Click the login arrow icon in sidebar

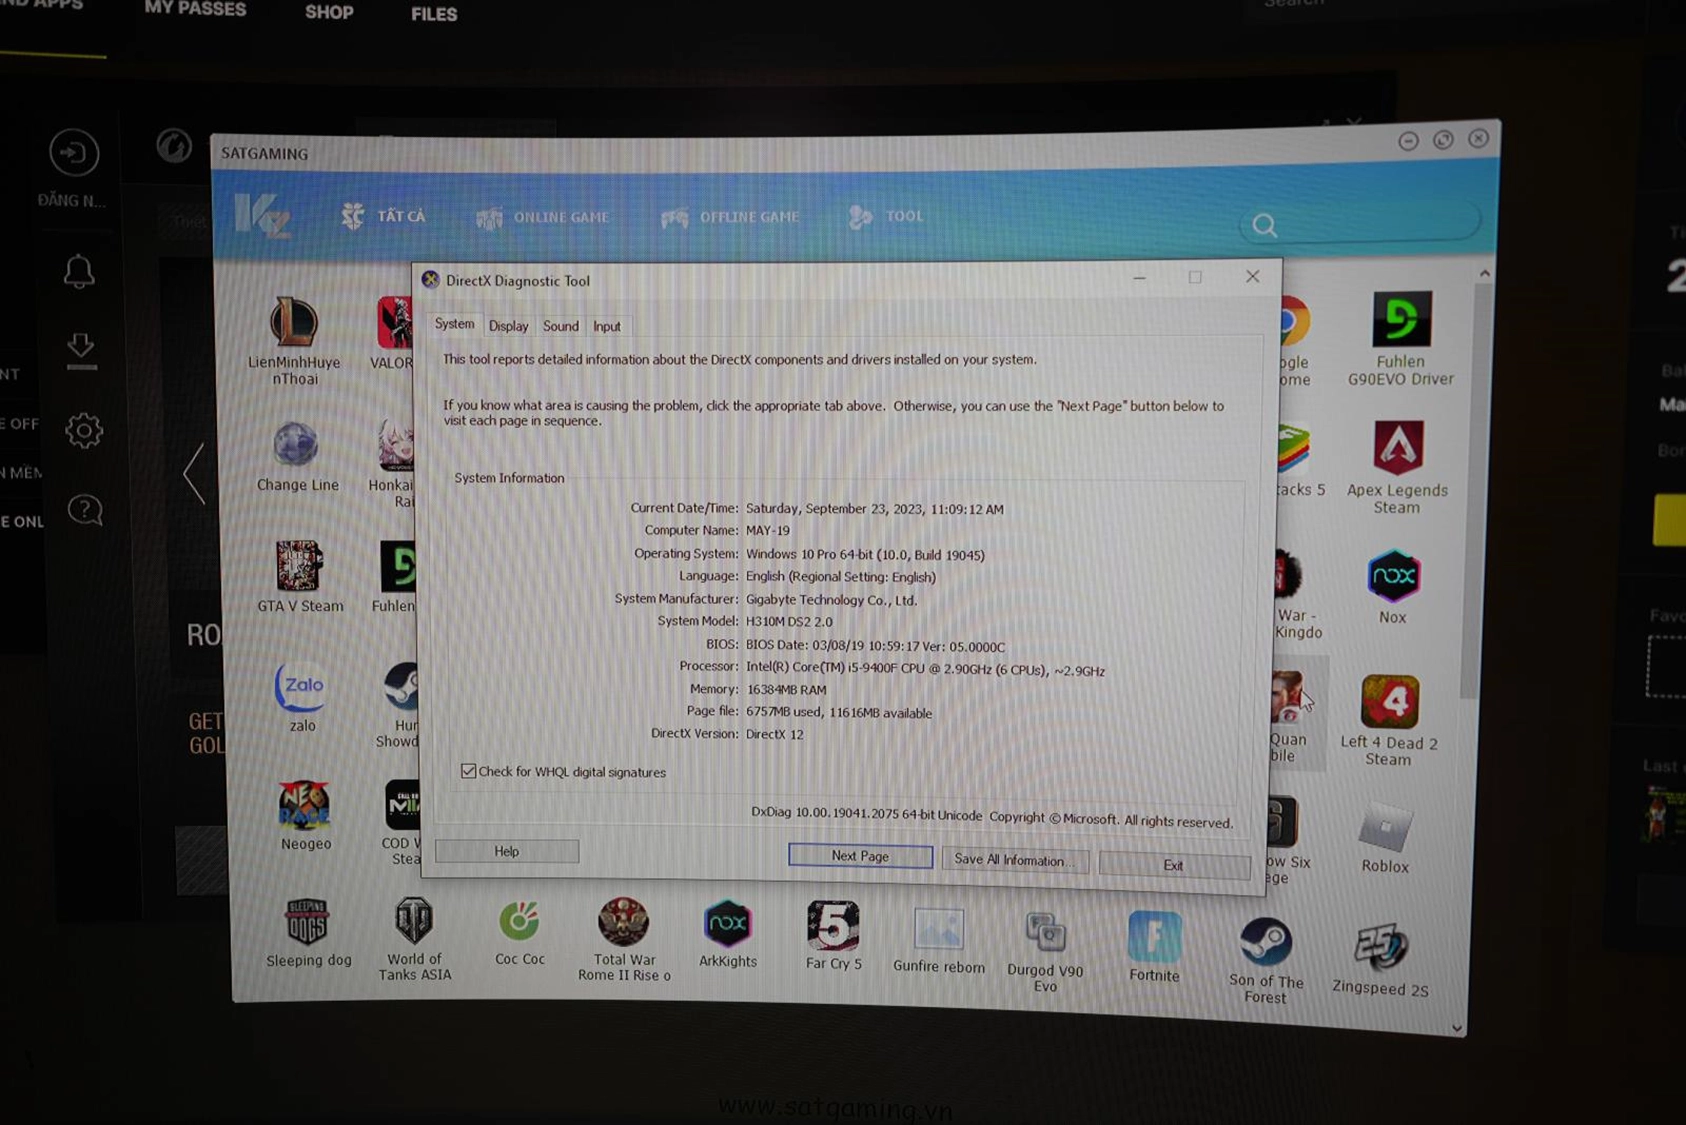click(74, 153)
